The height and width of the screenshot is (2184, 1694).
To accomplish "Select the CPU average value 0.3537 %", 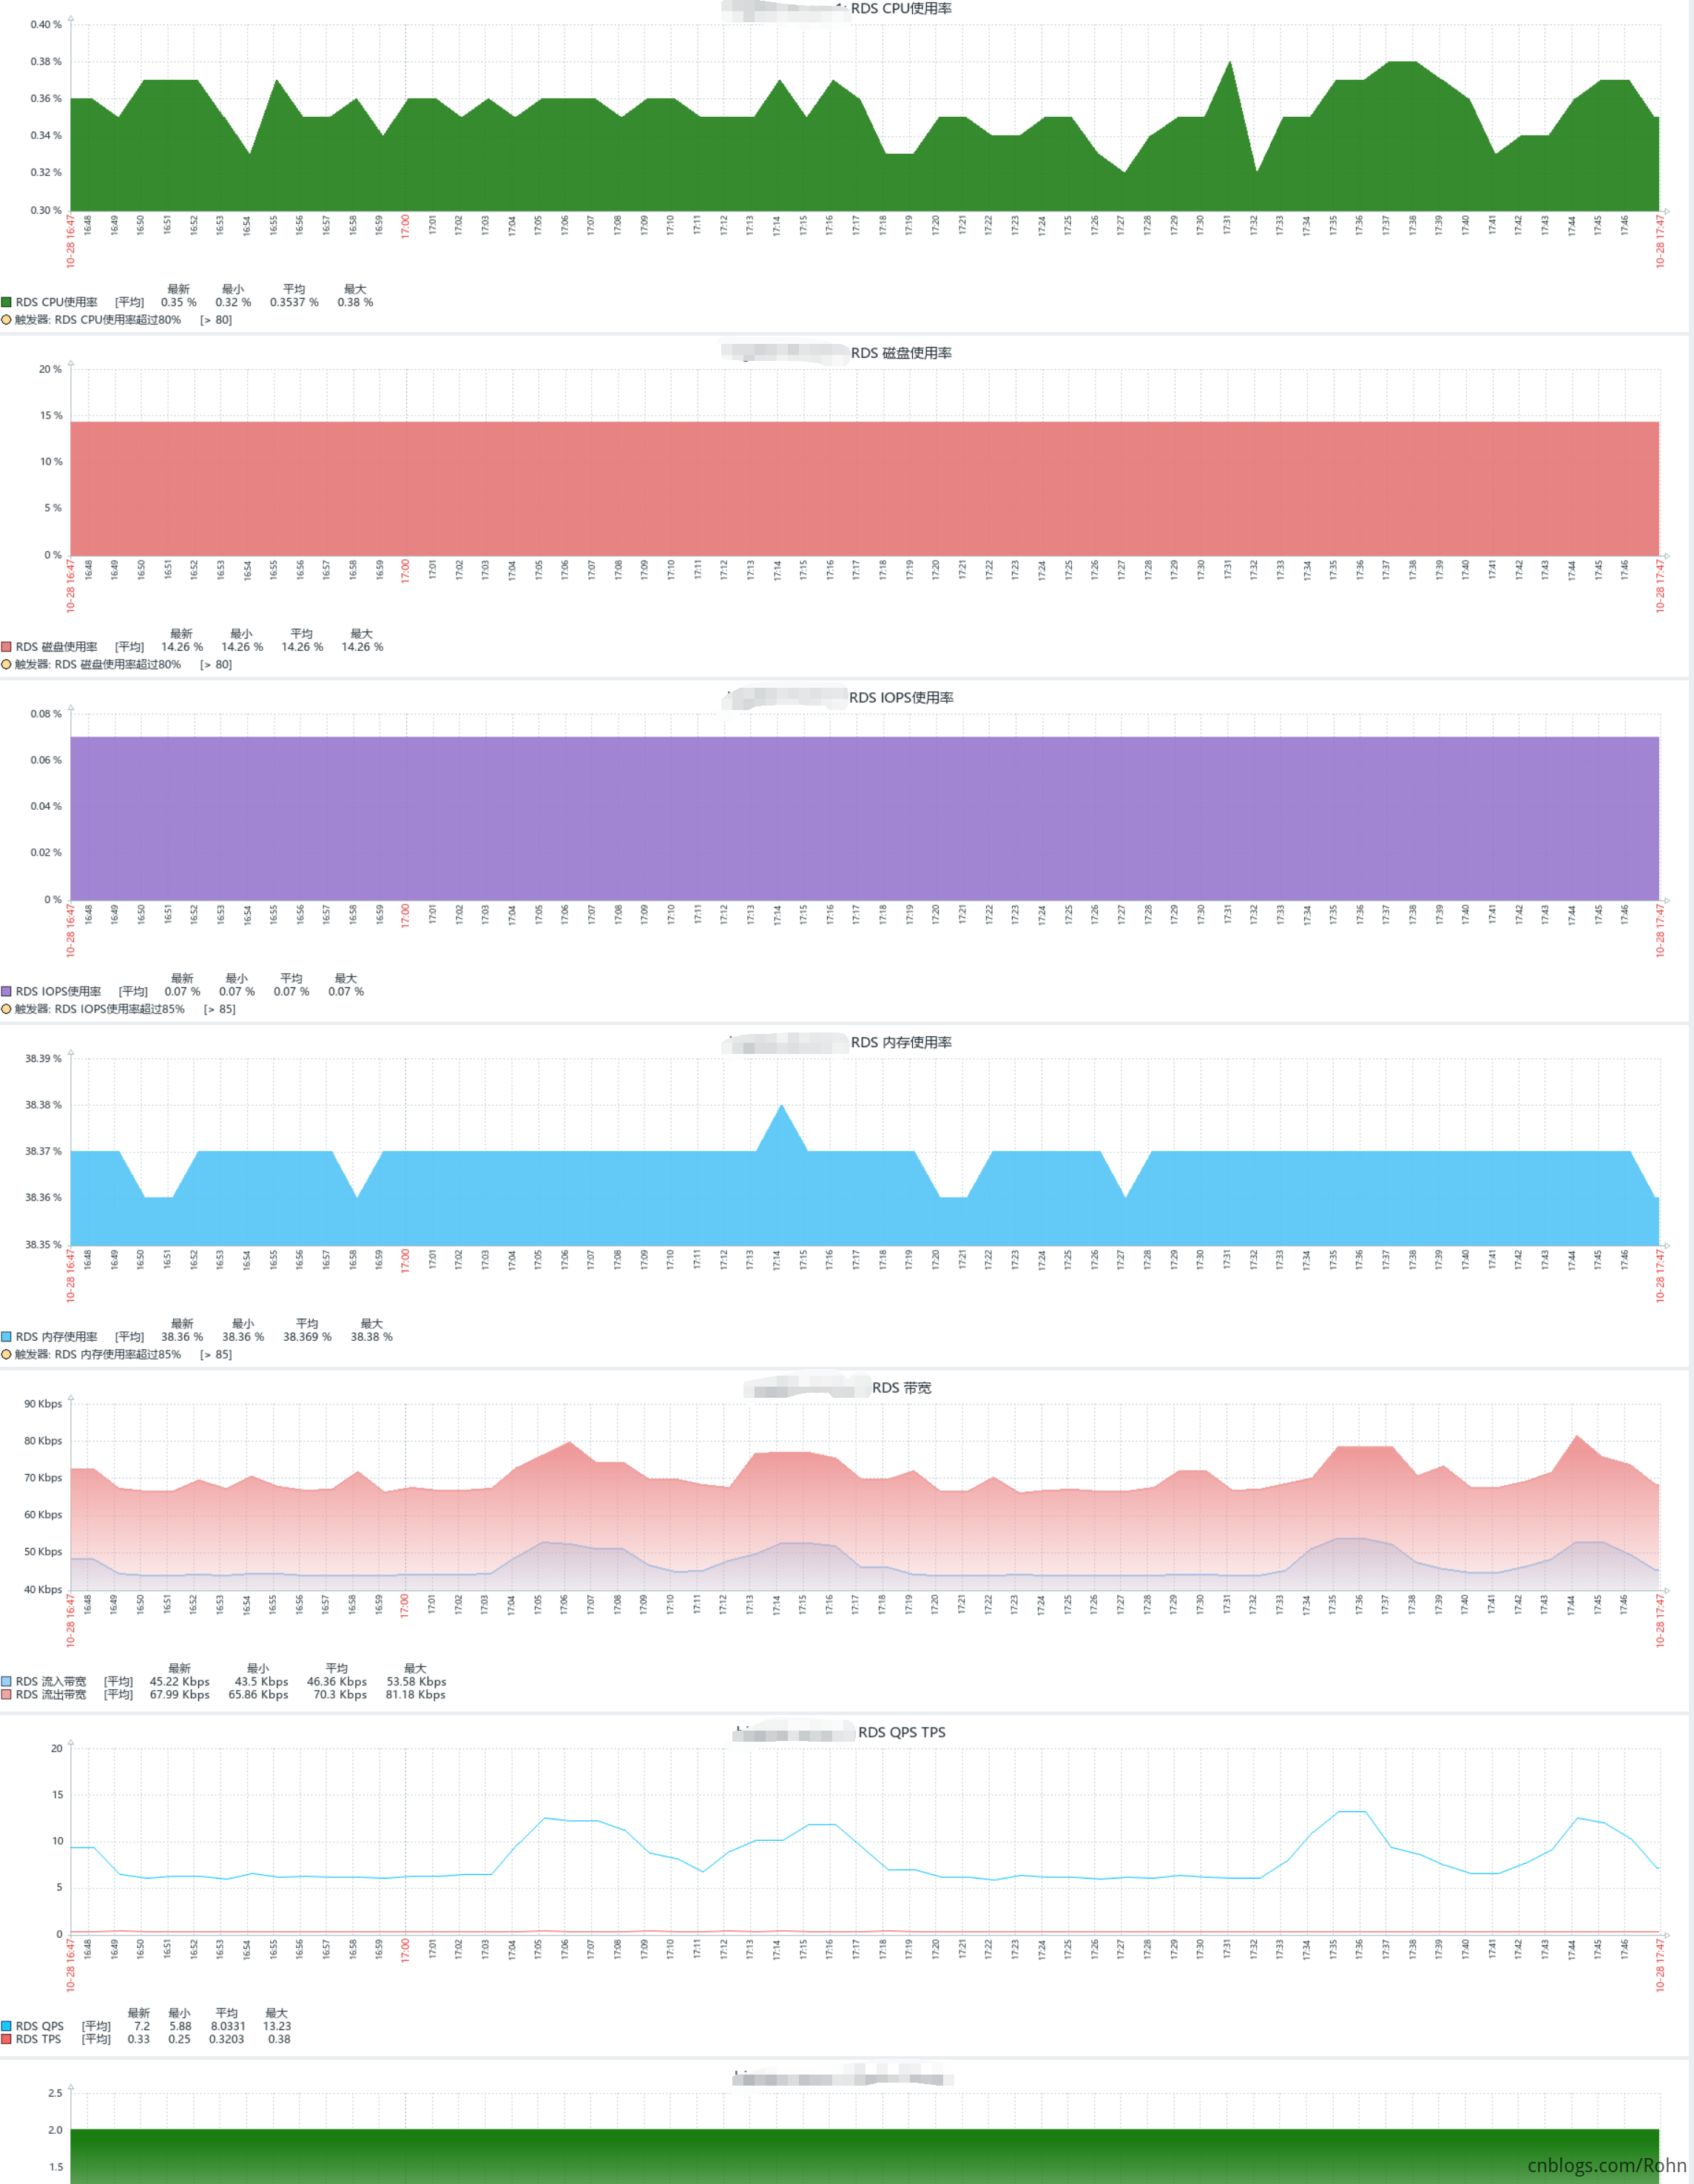I will point(294,302).
